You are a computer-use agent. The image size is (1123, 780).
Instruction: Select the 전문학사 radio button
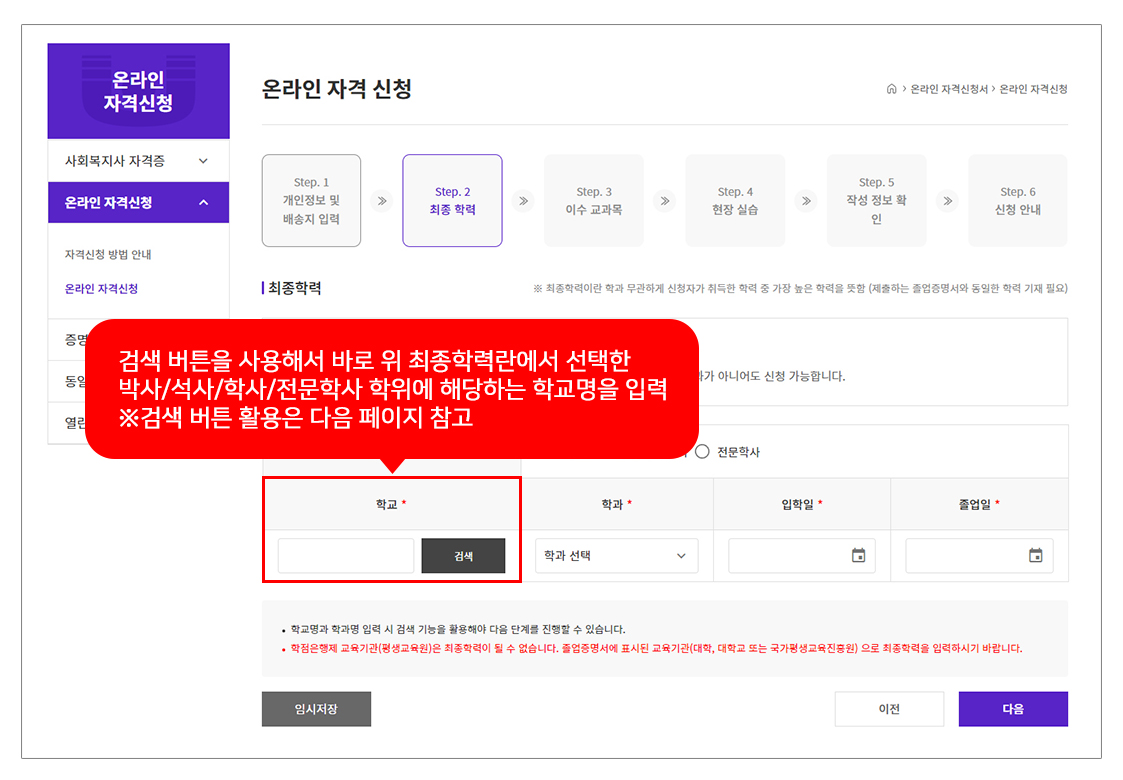[702, 452]
